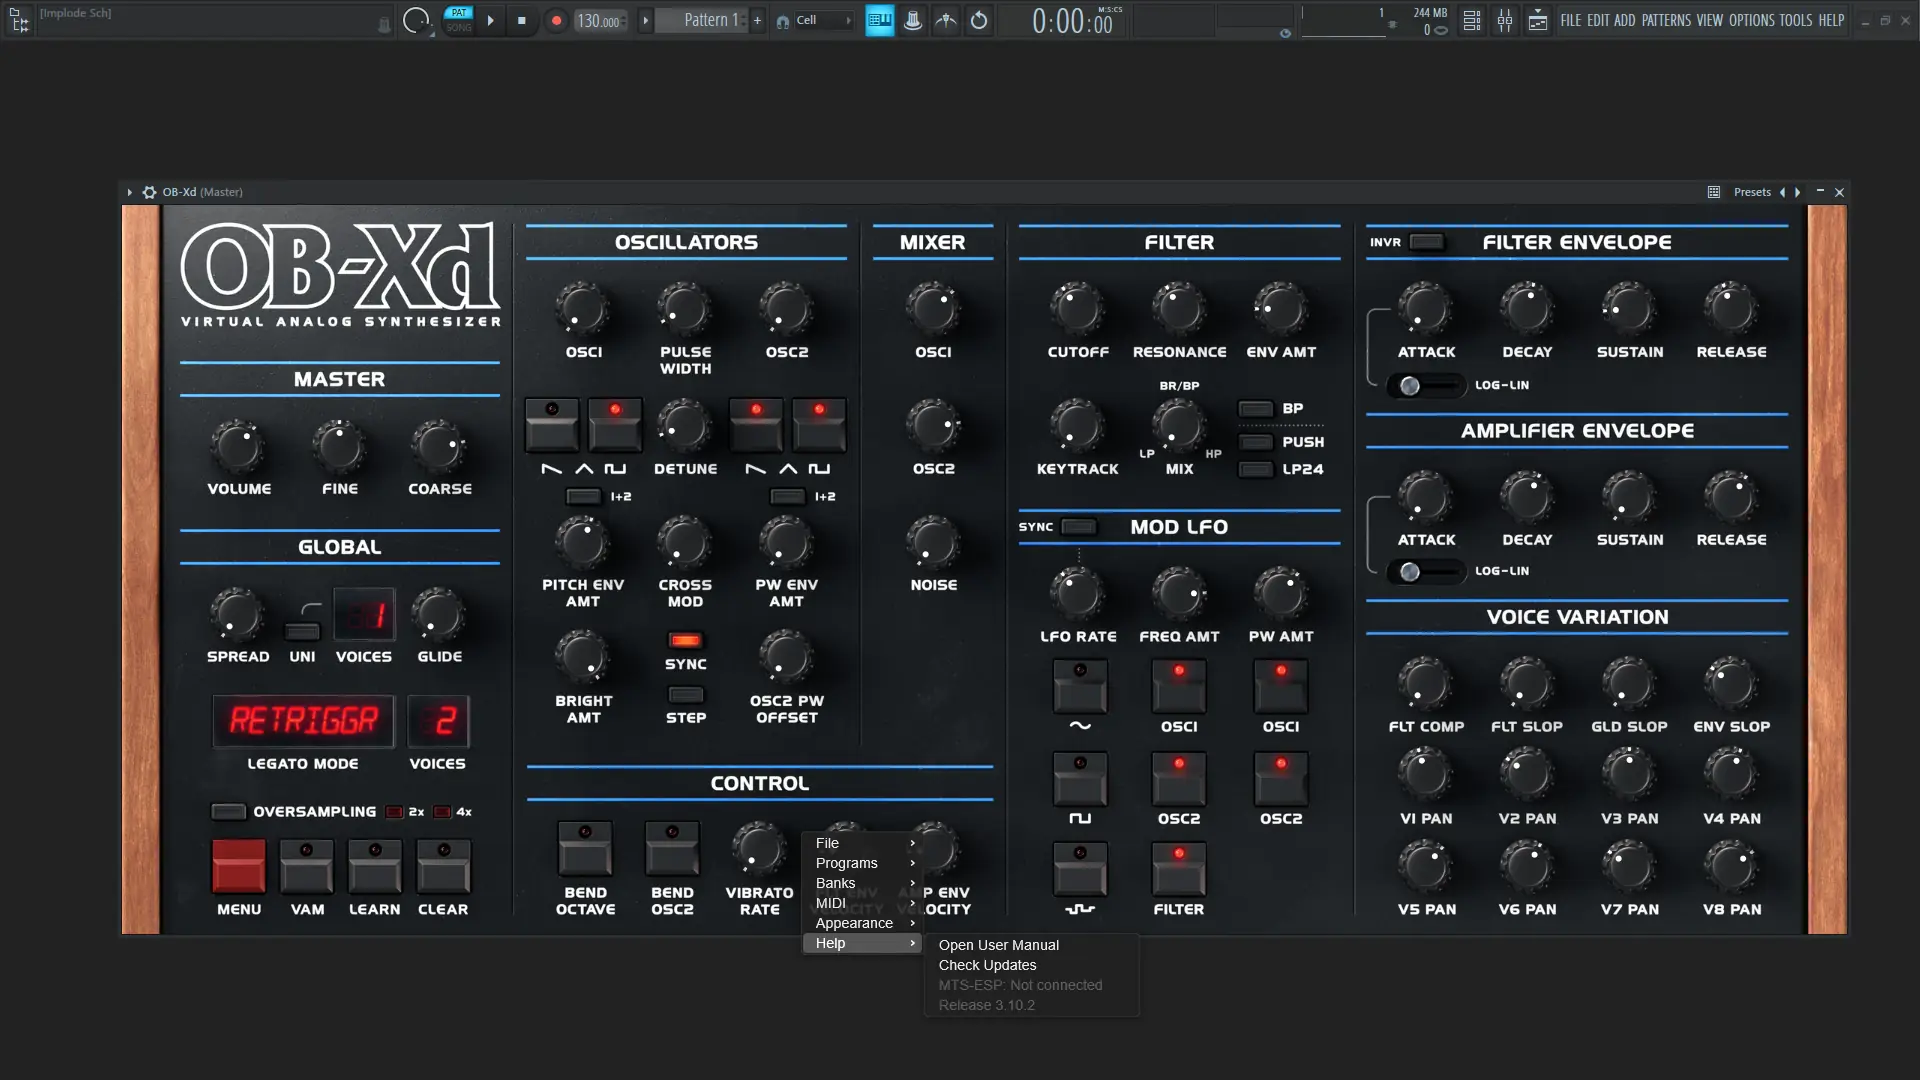Toggle the filter envelope INVR switch
1920x1080 pixels.
click(x=1426, y=242)
